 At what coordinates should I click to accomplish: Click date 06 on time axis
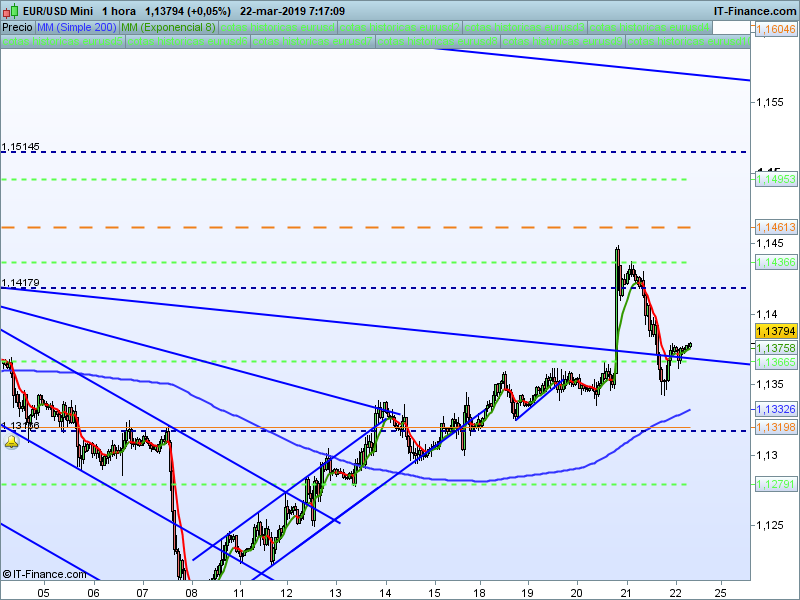[93, 592]
